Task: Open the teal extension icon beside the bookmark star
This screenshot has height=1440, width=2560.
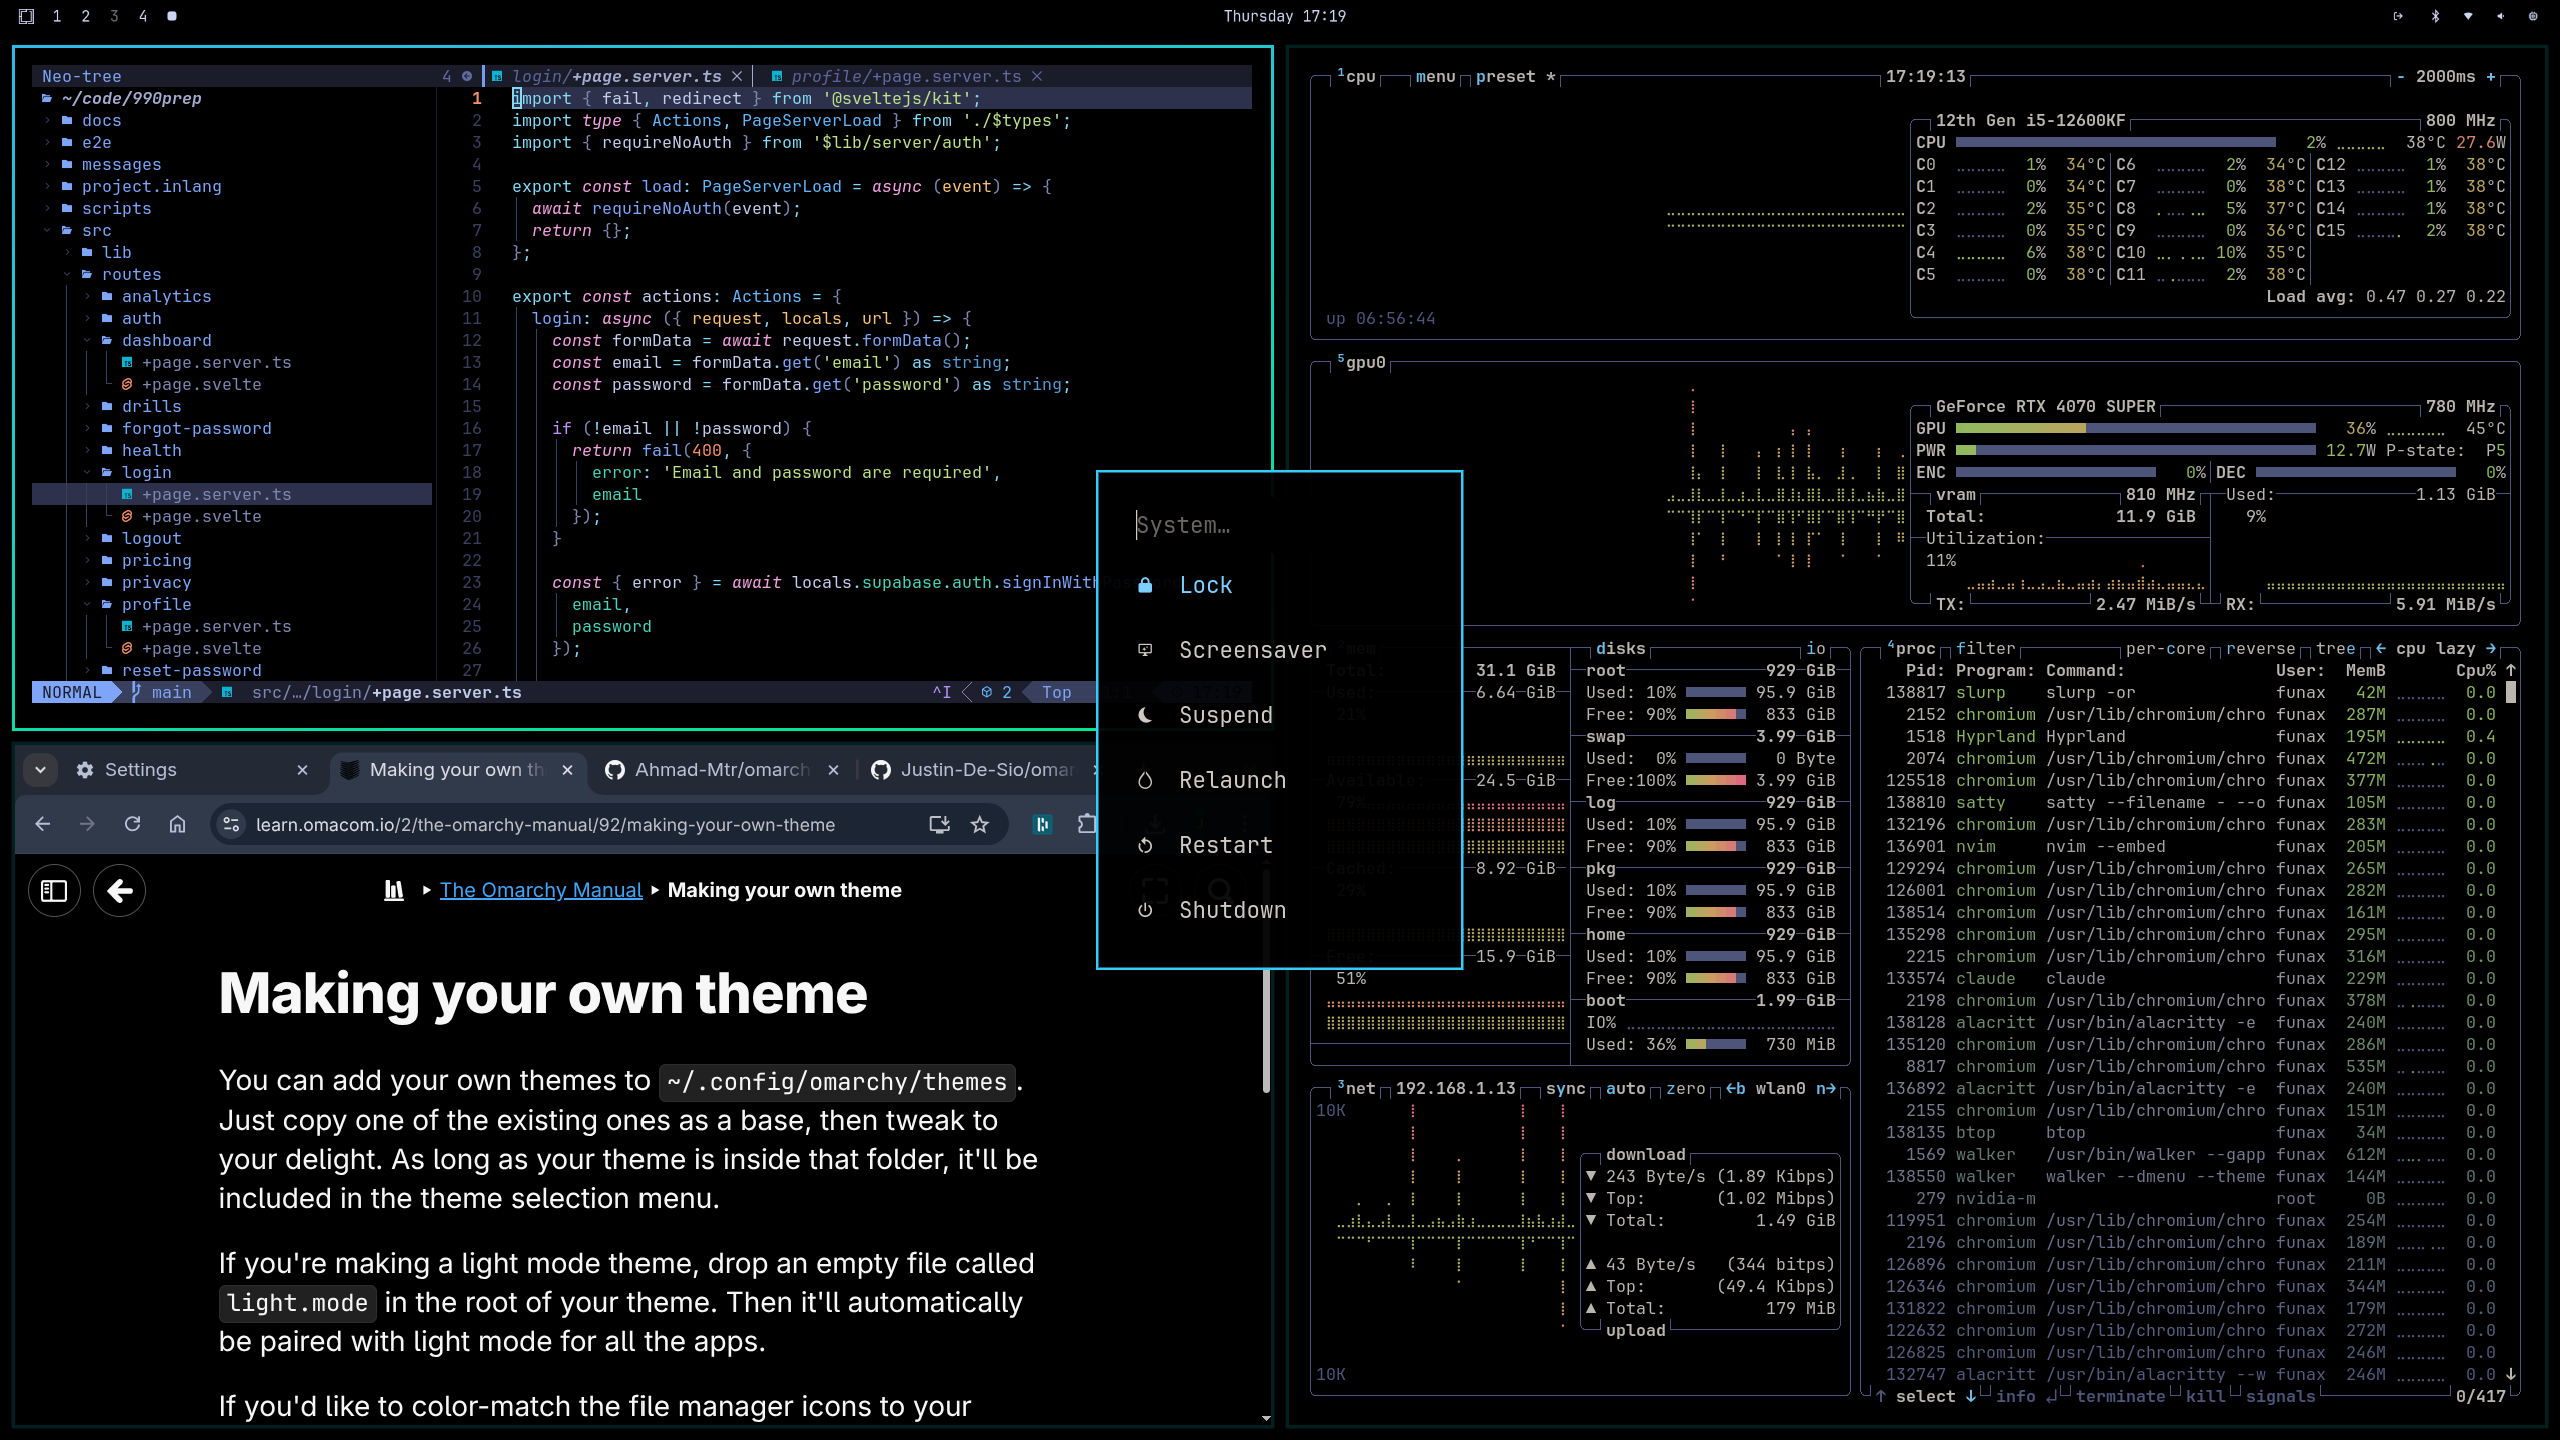Action: point(1042,825)
